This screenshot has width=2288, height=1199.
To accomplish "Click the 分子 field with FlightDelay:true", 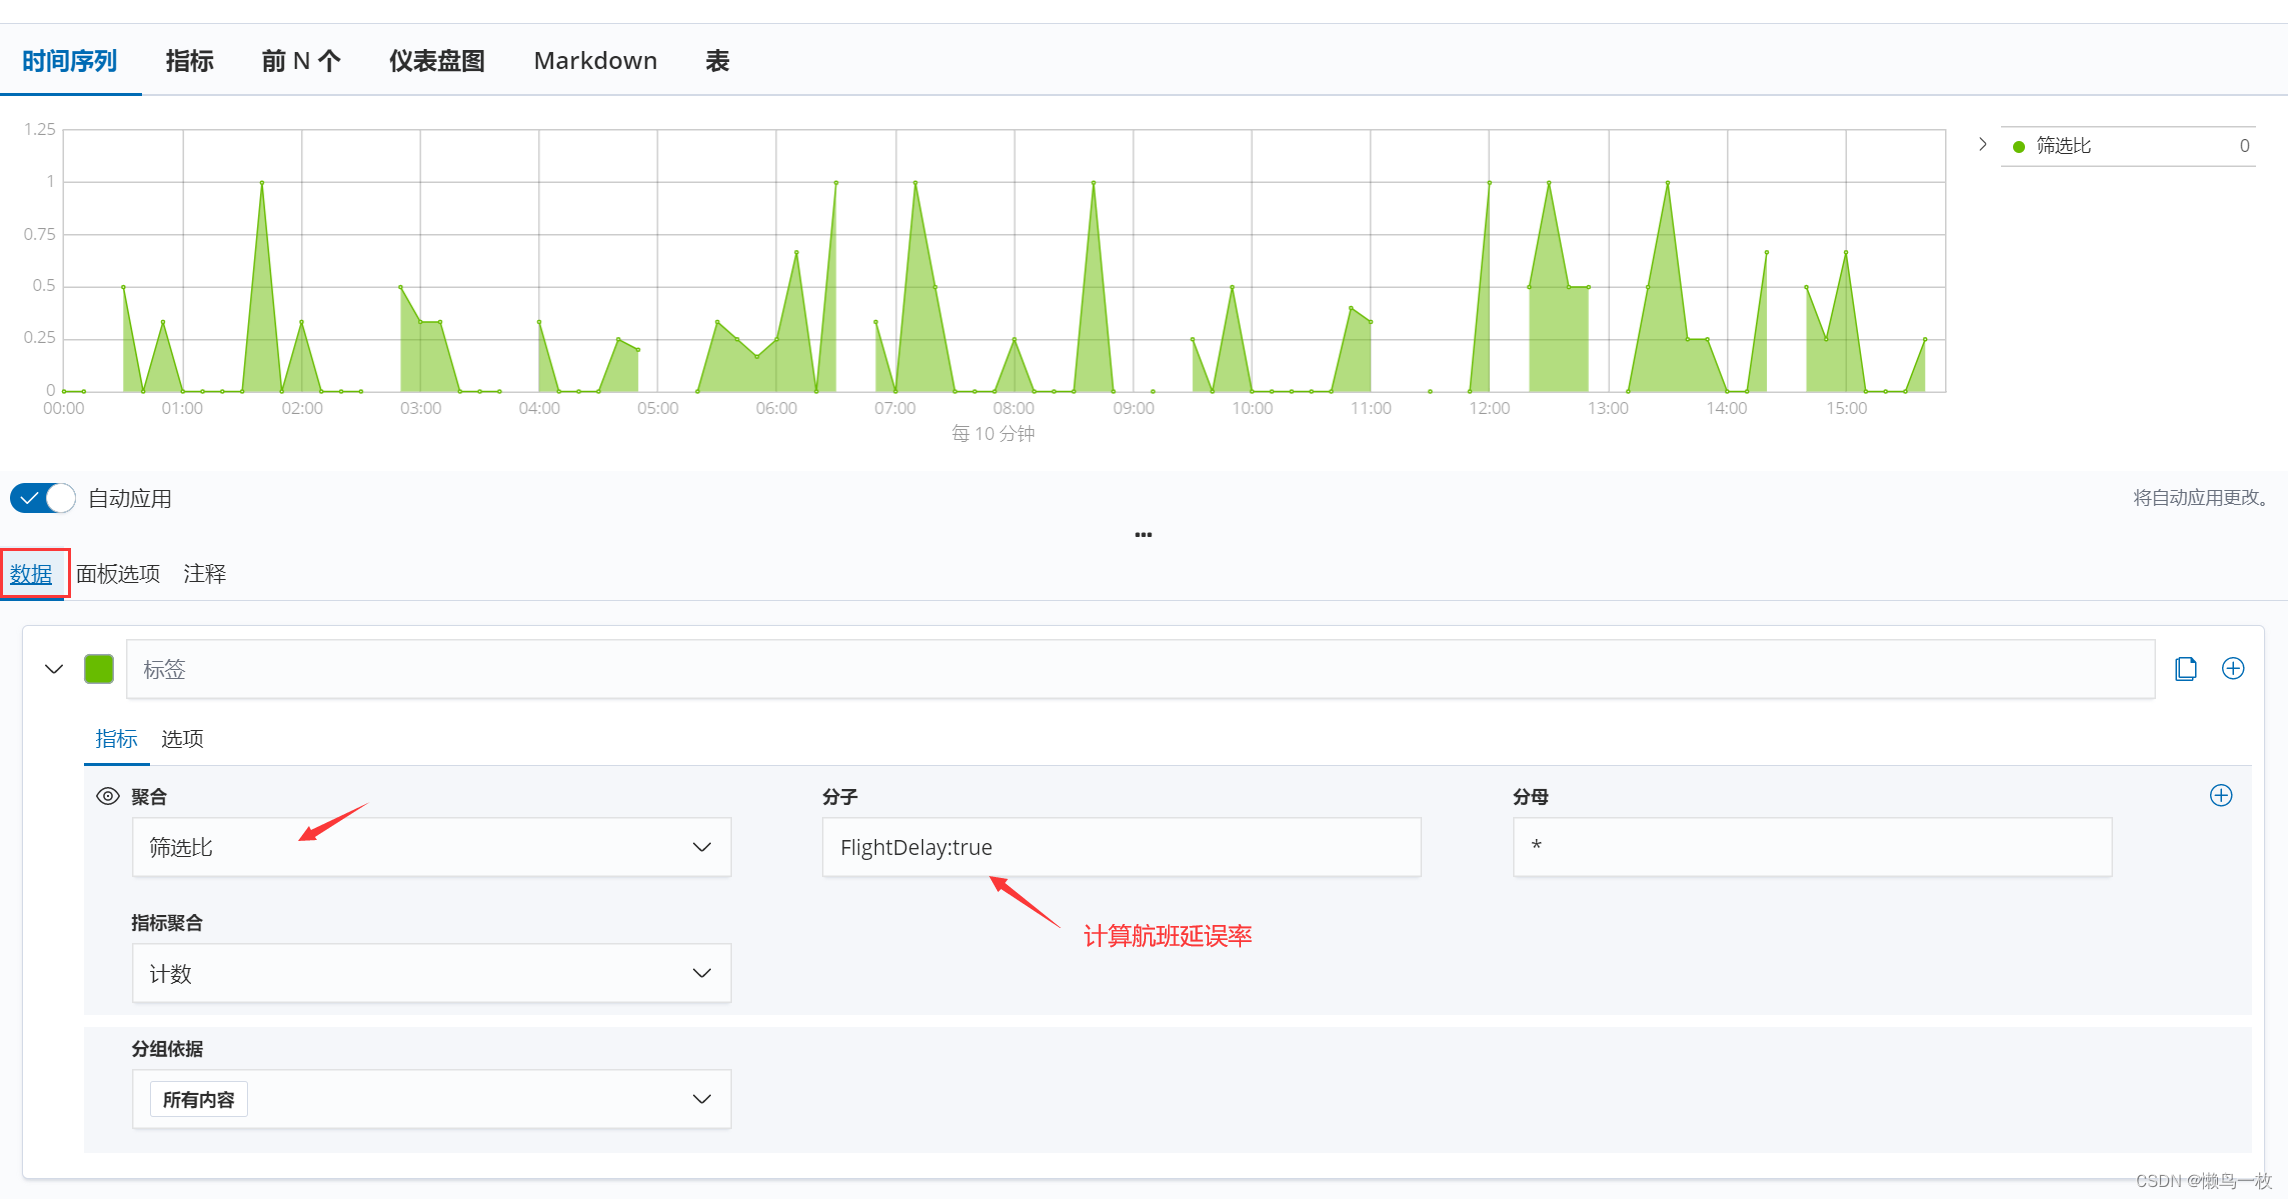I will click(x=1121, y=847).
